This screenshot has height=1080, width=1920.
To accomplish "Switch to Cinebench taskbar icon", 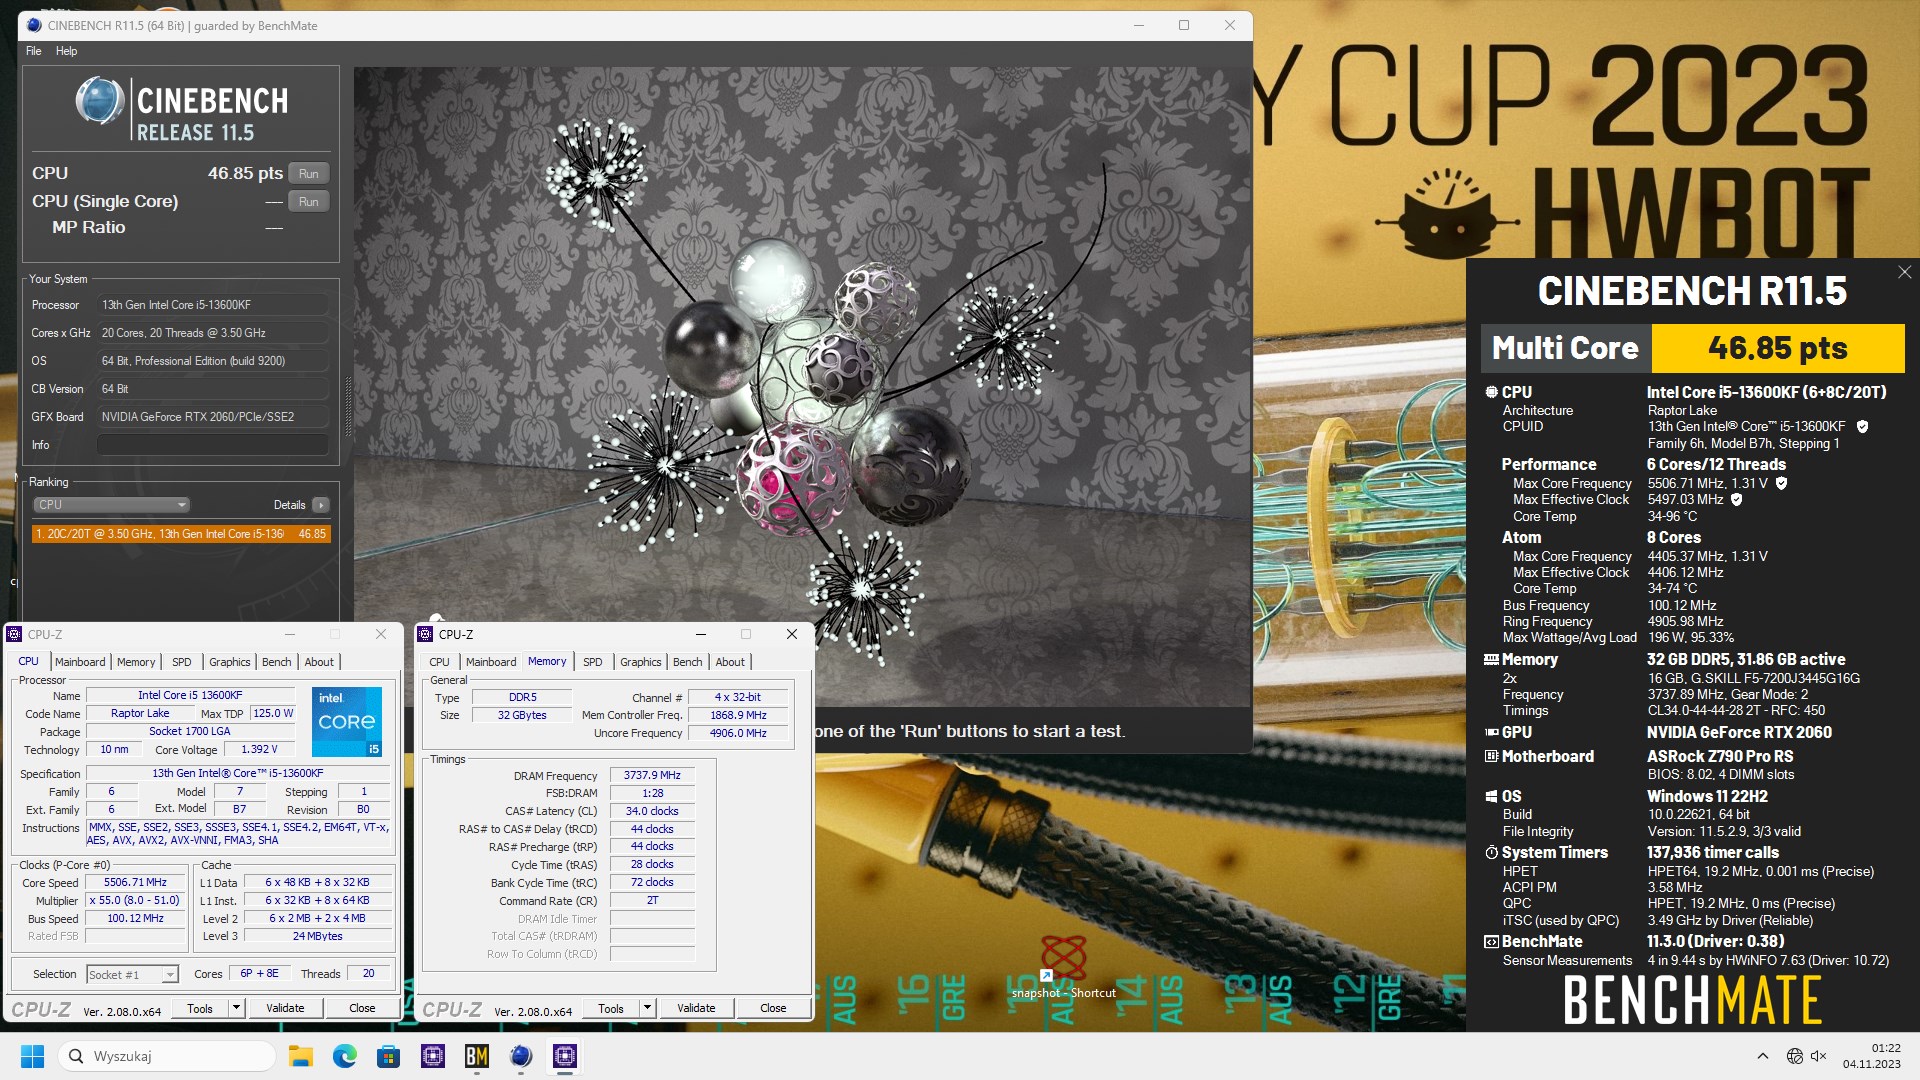I will pos(521,1056).
